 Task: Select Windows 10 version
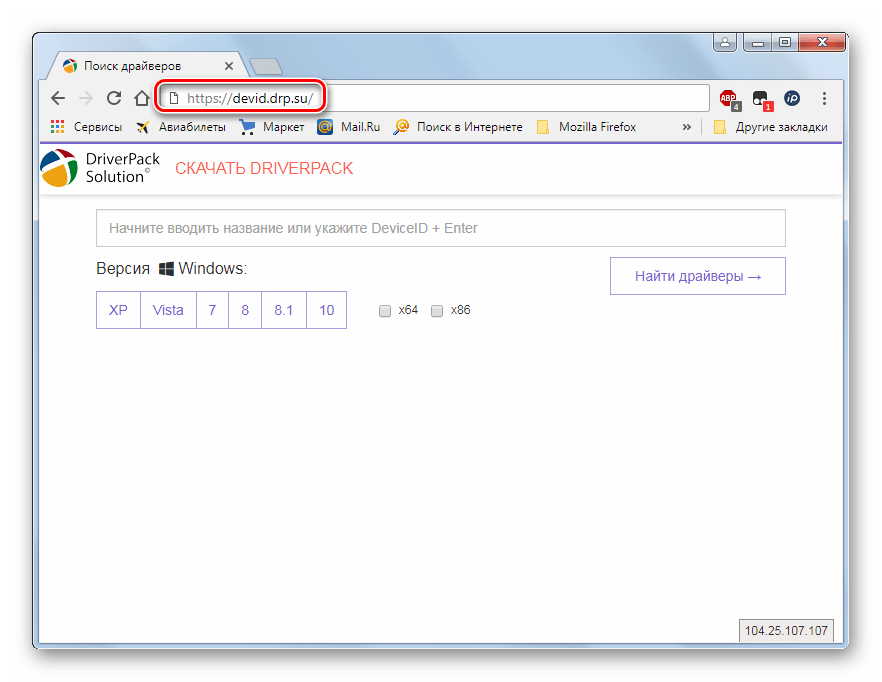point(326,310)
